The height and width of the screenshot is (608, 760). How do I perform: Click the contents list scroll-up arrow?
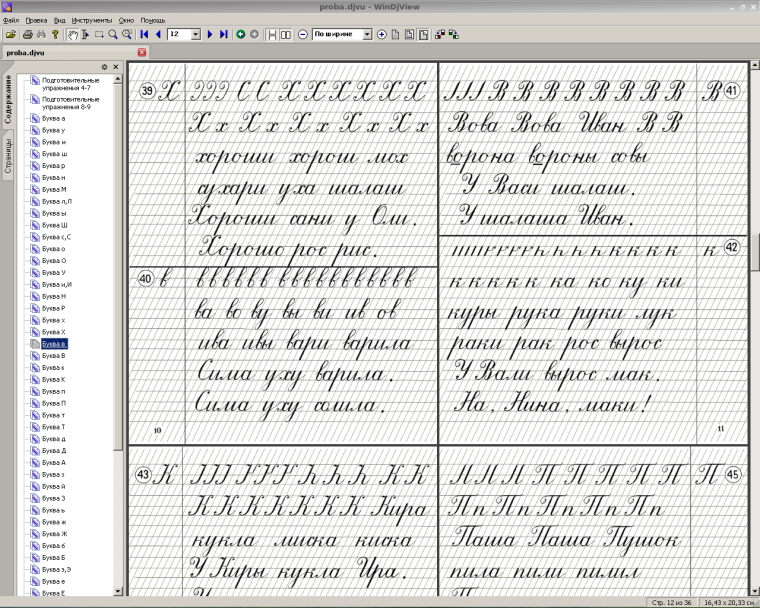click(118, 78)
